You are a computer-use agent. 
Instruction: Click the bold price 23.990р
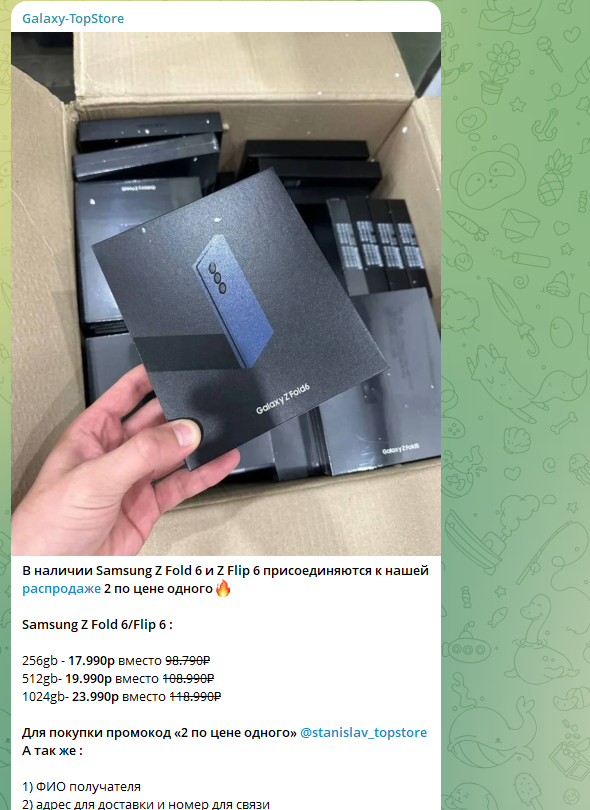tap(95, 696)
